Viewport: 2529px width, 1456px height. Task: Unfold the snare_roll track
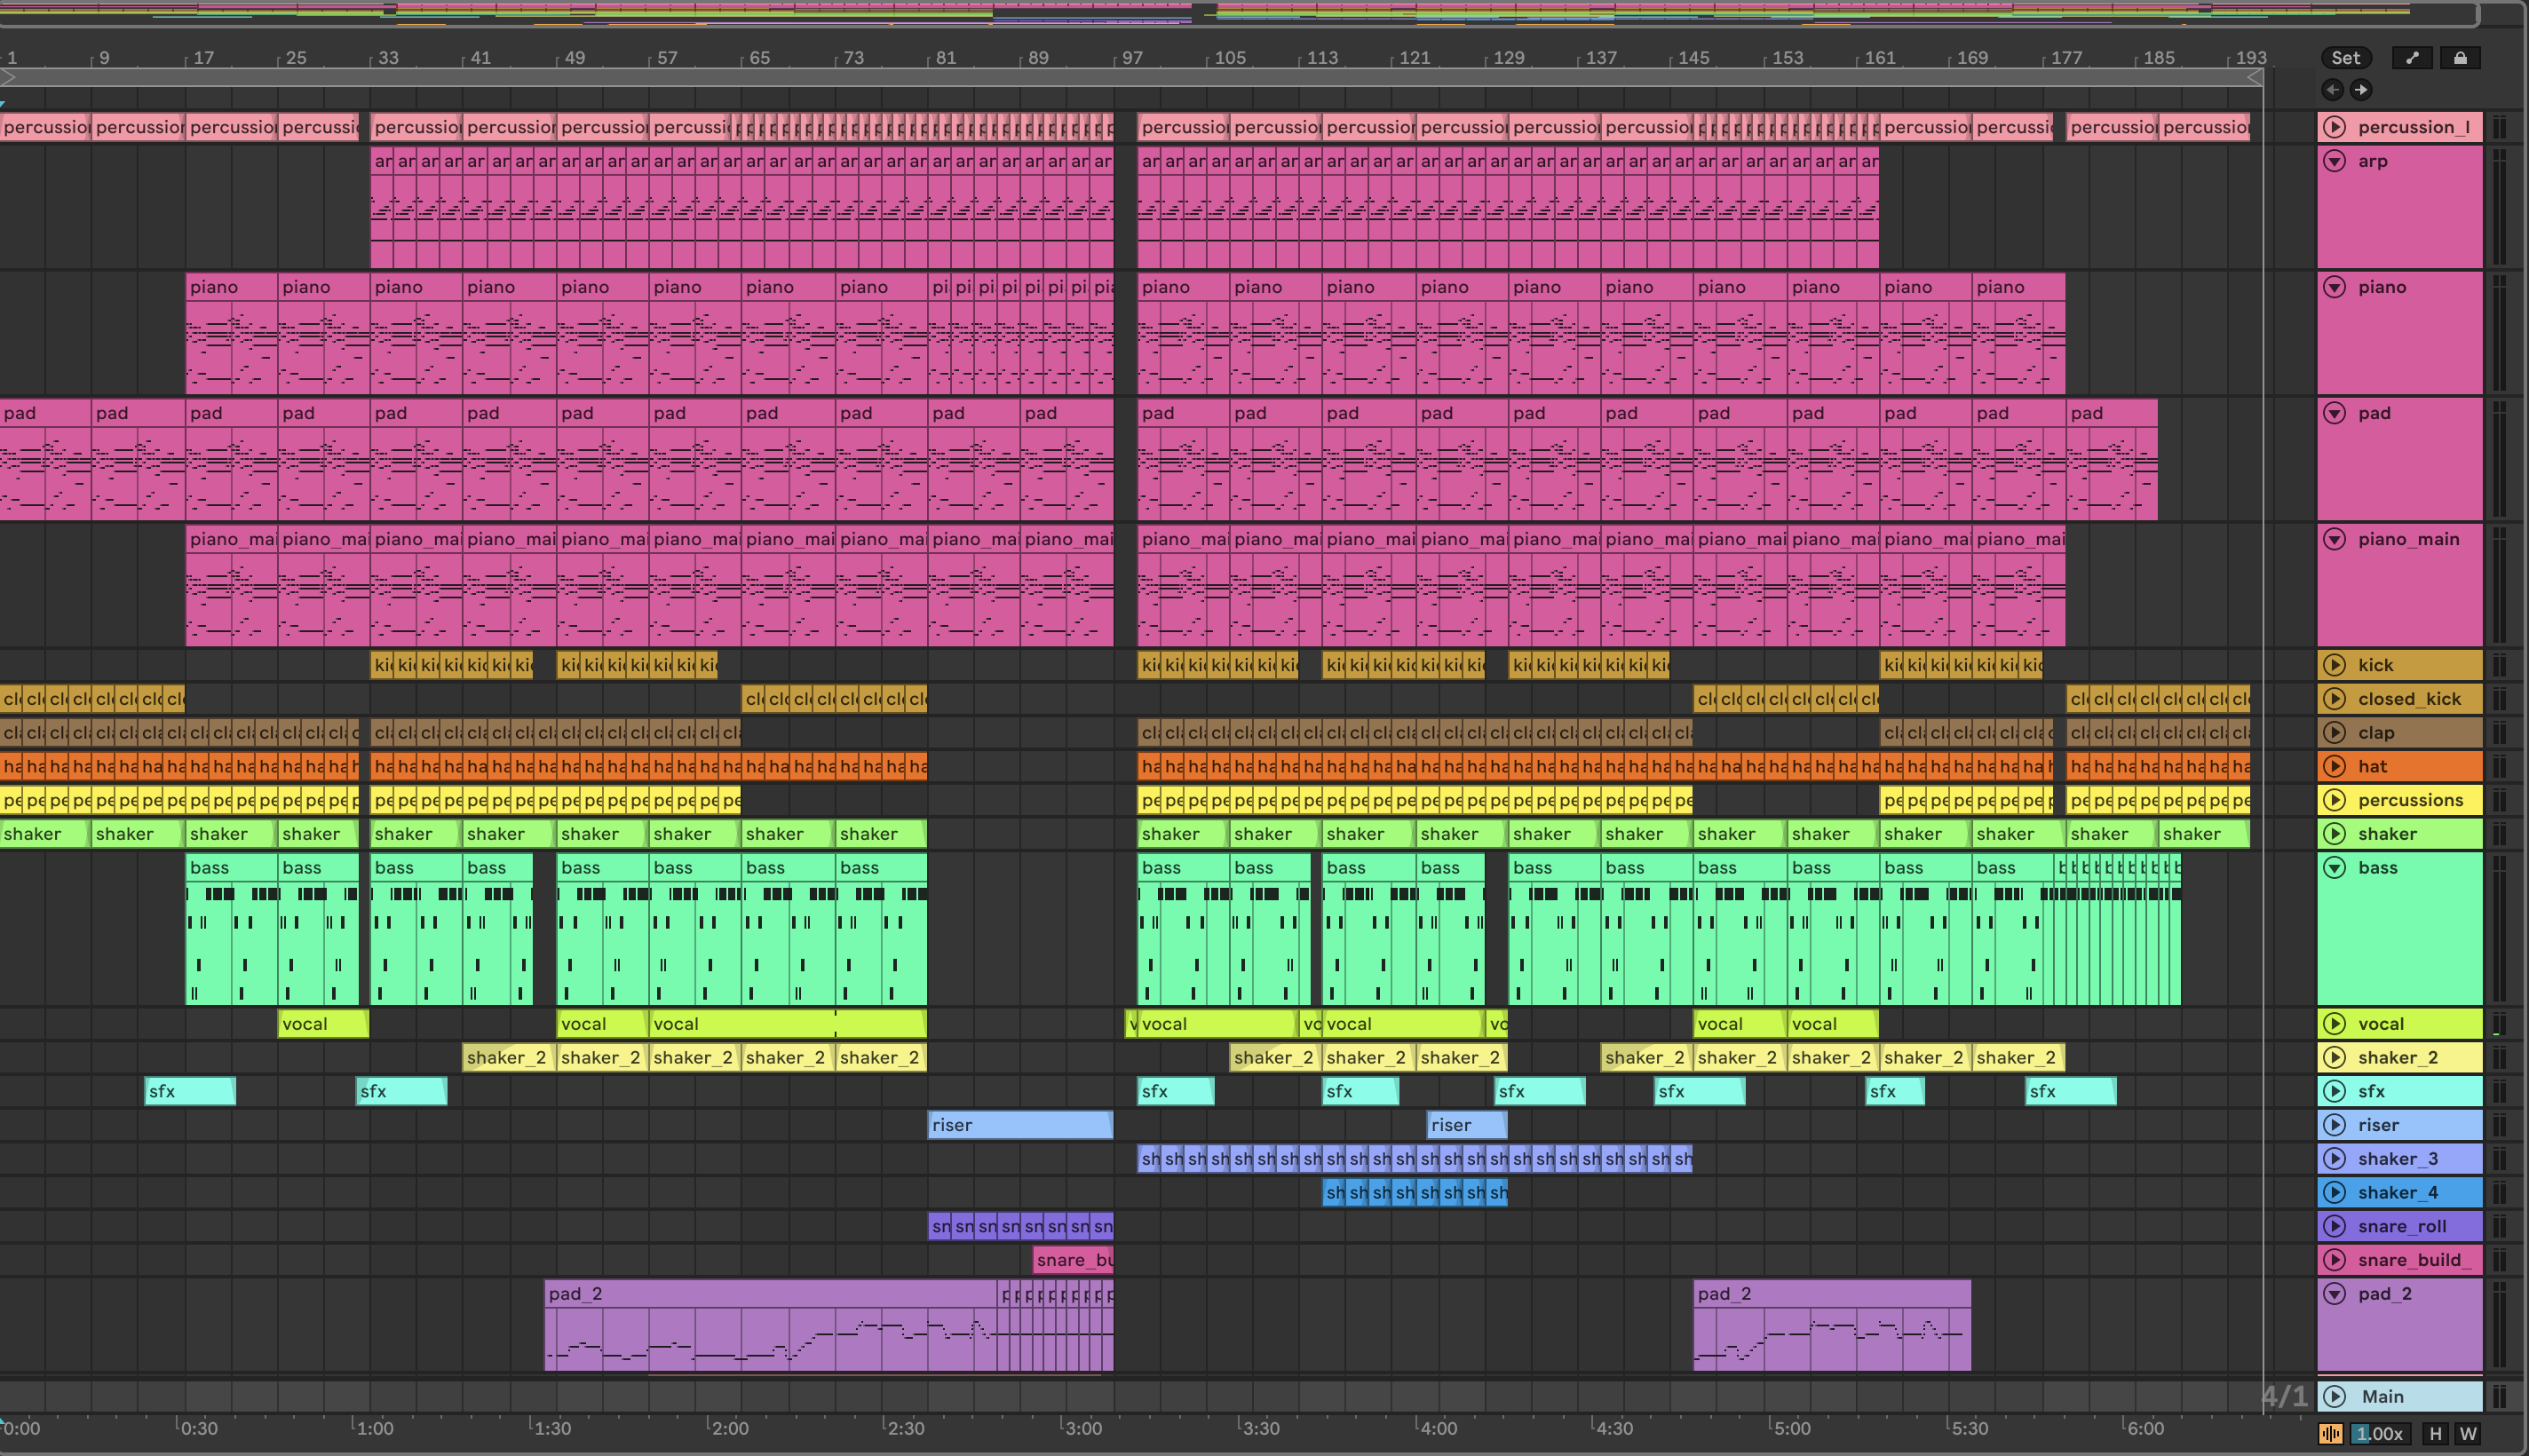tap(2334, 1226)
